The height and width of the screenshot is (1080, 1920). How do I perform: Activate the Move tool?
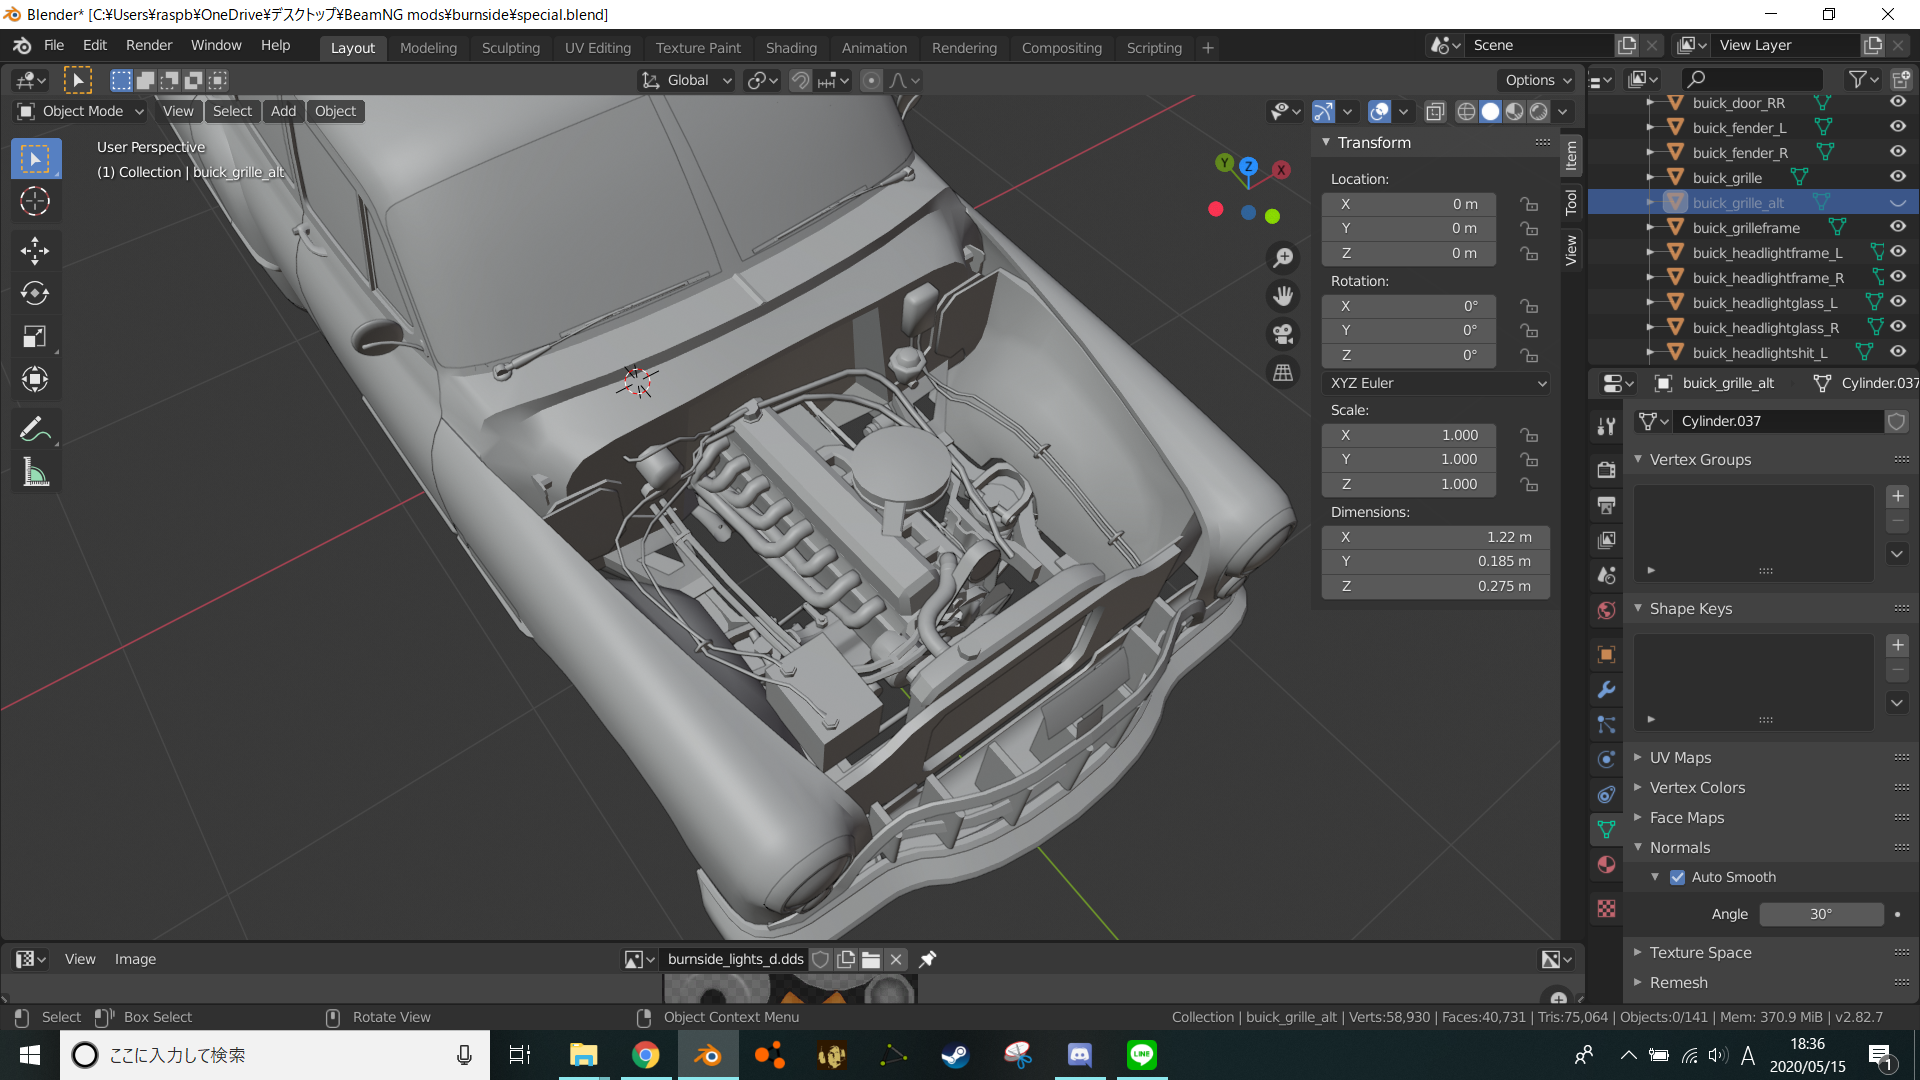tap(35, 250)
